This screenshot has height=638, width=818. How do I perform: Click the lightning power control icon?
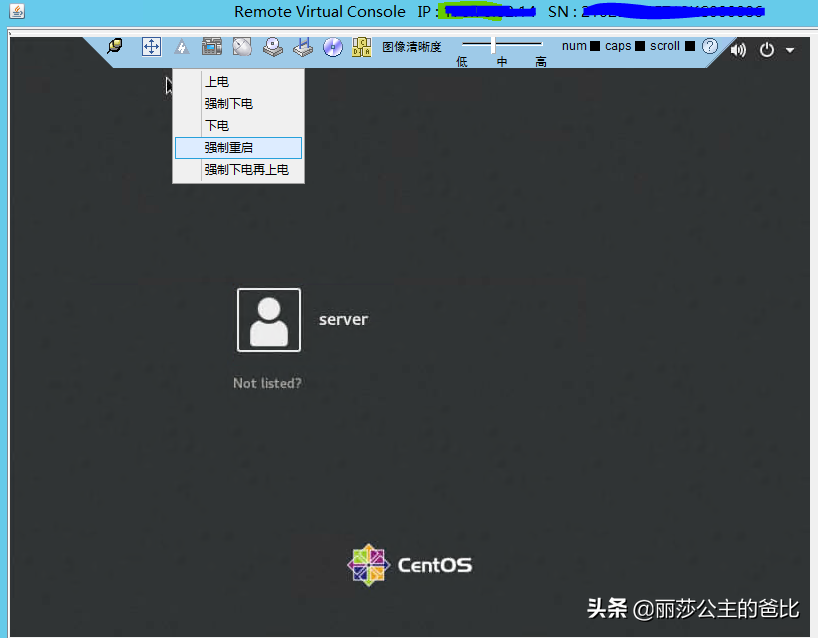(x=181, y=47)
